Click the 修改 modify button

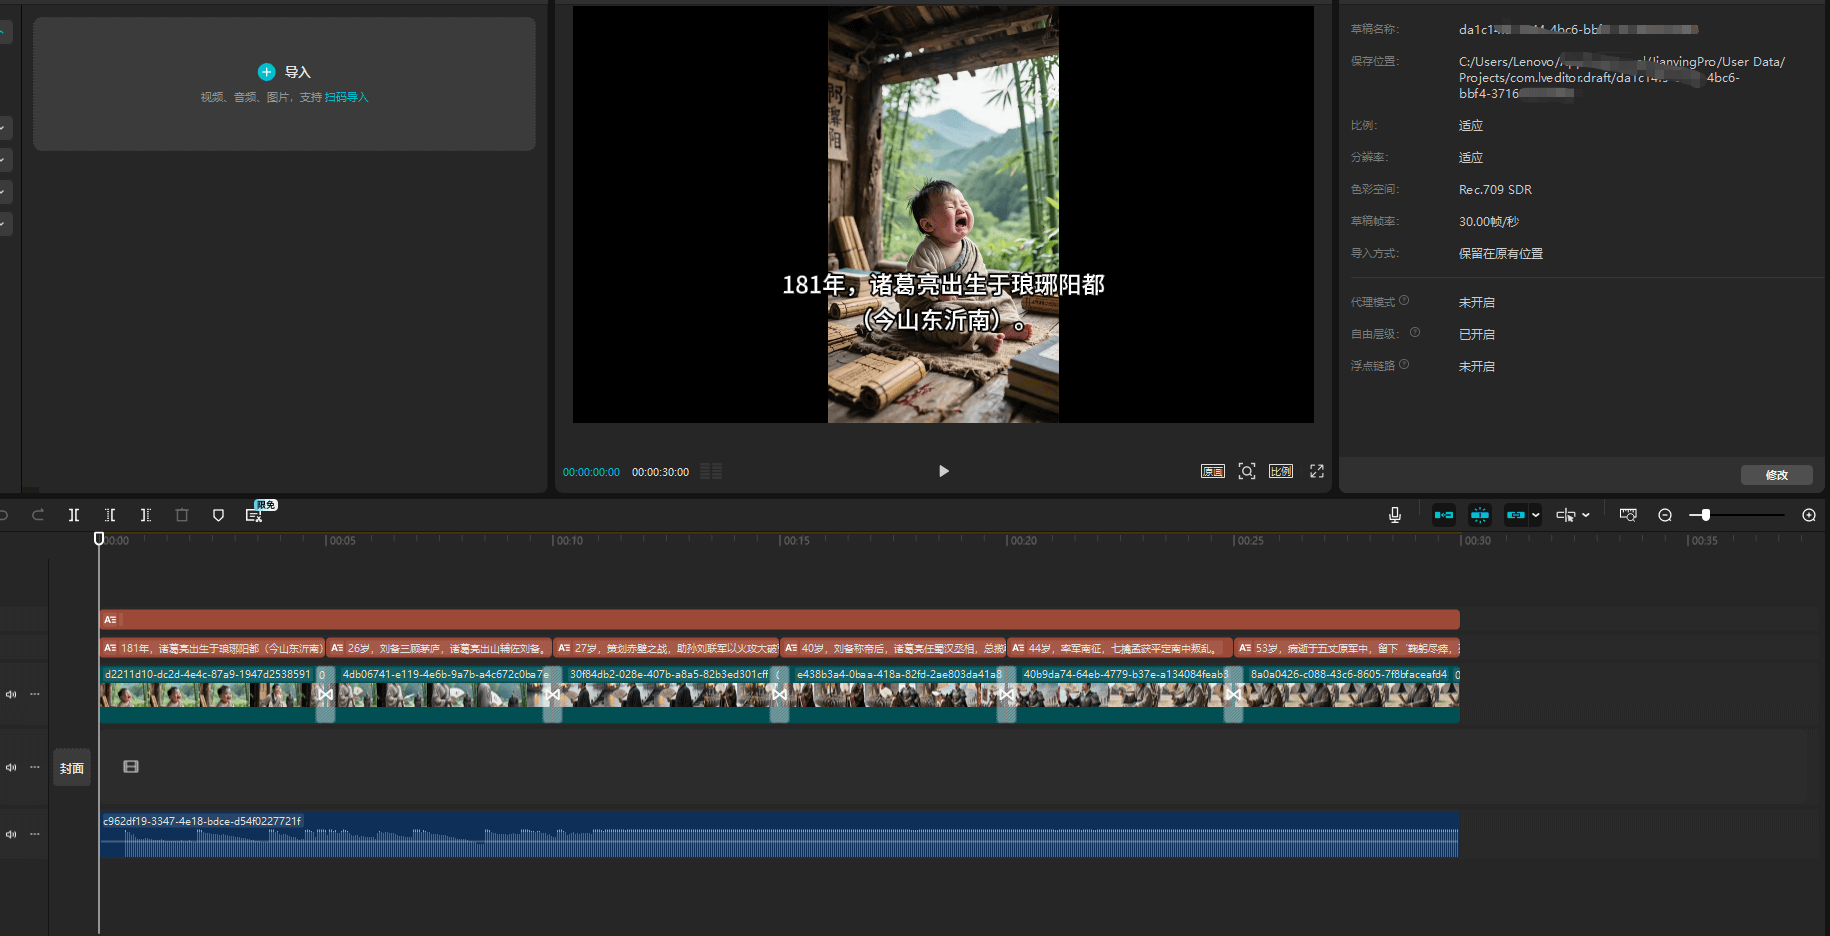(1777, 475)
